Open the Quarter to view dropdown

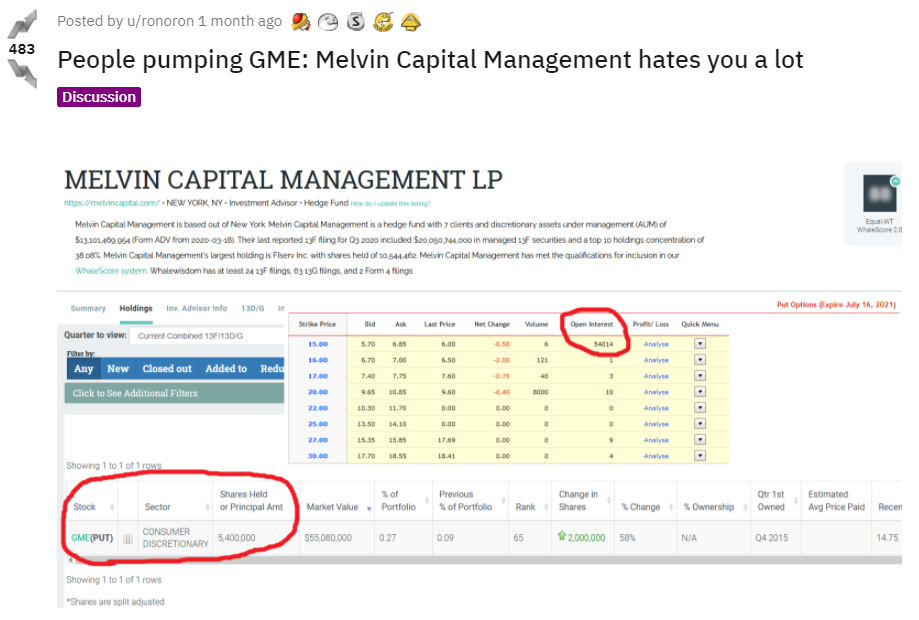point(190,335)
